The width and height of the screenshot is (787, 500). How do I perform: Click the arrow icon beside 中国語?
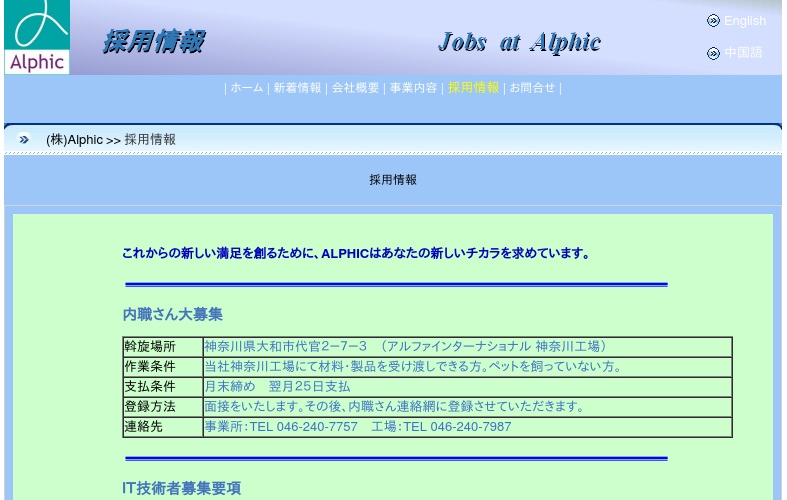point(713,53)
